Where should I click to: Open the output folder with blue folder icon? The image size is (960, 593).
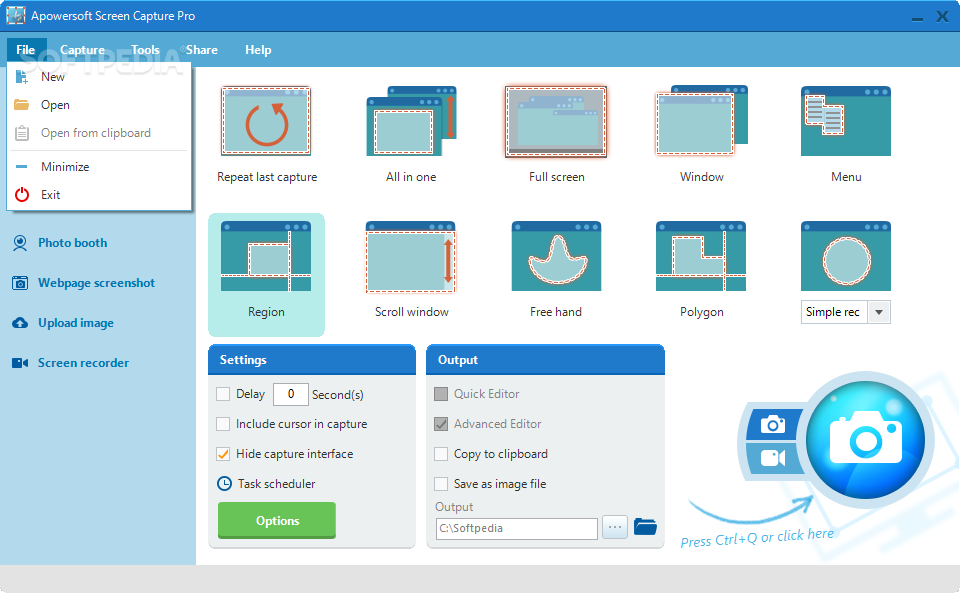(645, 526)
